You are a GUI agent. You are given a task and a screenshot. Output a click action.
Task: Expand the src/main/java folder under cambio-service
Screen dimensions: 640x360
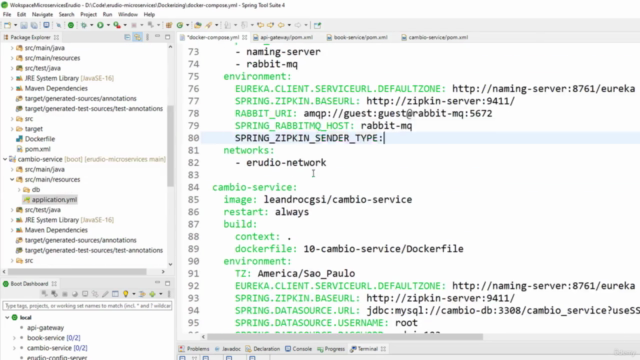(x=12, y=169)
